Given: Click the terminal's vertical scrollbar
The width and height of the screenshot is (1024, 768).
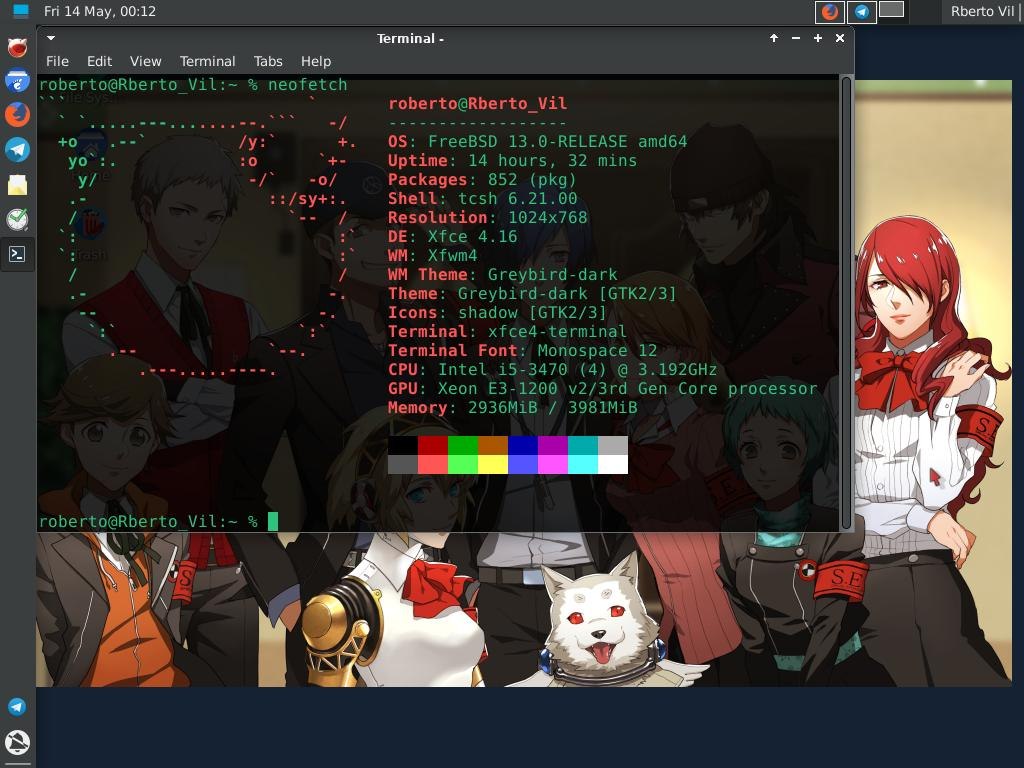Looking at the screenshot, I should coord(846,302).
